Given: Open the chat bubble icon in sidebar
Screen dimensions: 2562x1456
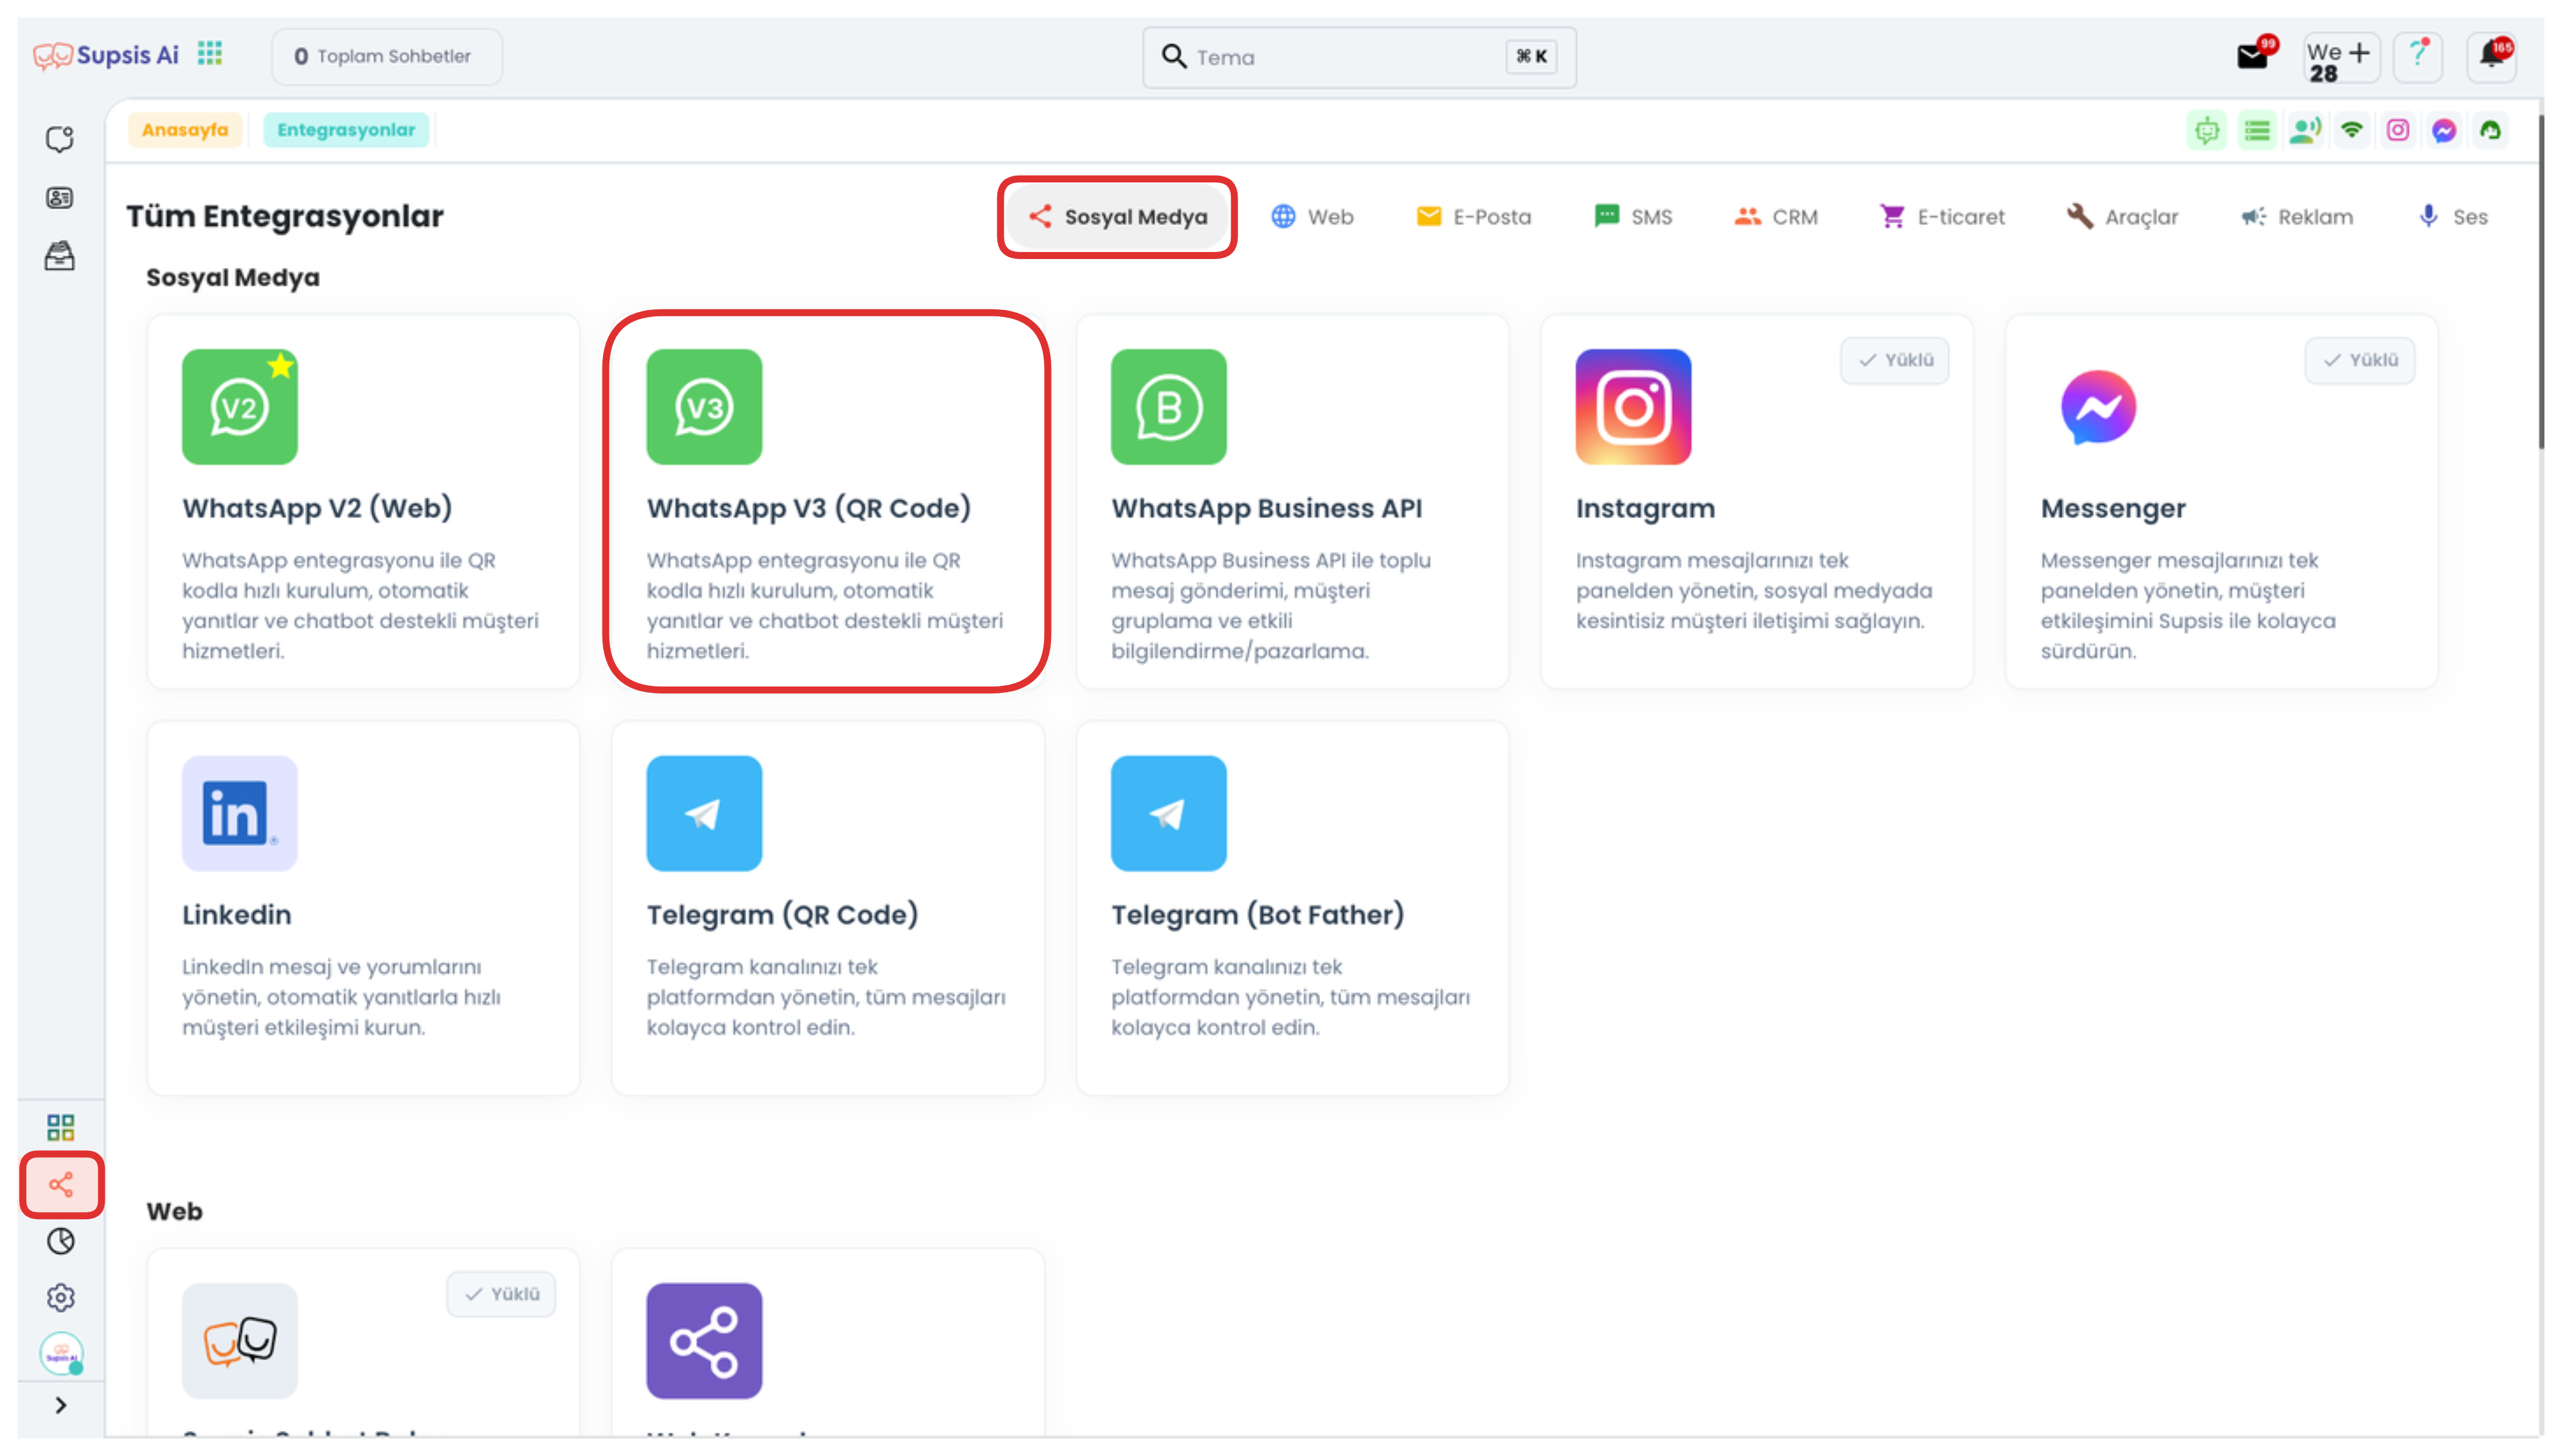Looking at the screenshot, I should [x=60, y=139].
